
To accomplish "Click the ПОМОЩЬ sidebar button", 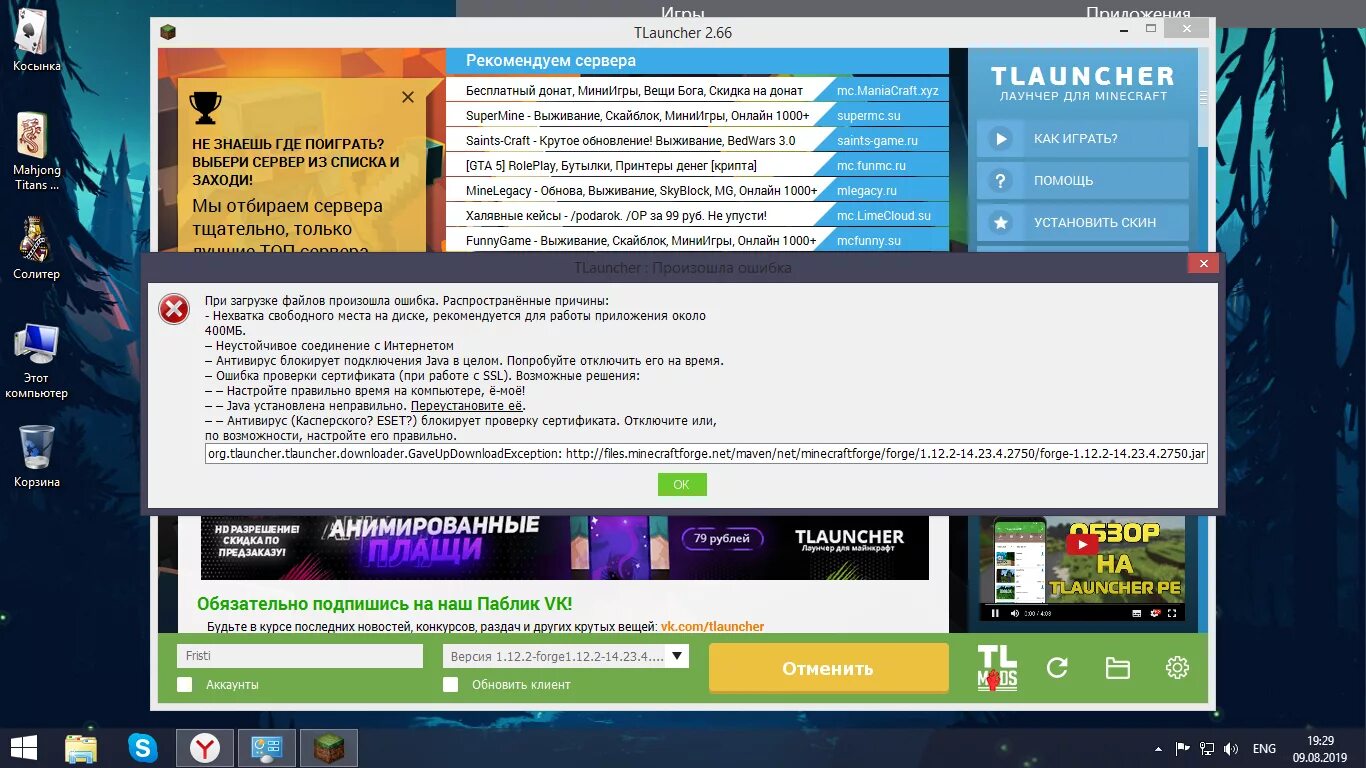I will pos(1083,181).
